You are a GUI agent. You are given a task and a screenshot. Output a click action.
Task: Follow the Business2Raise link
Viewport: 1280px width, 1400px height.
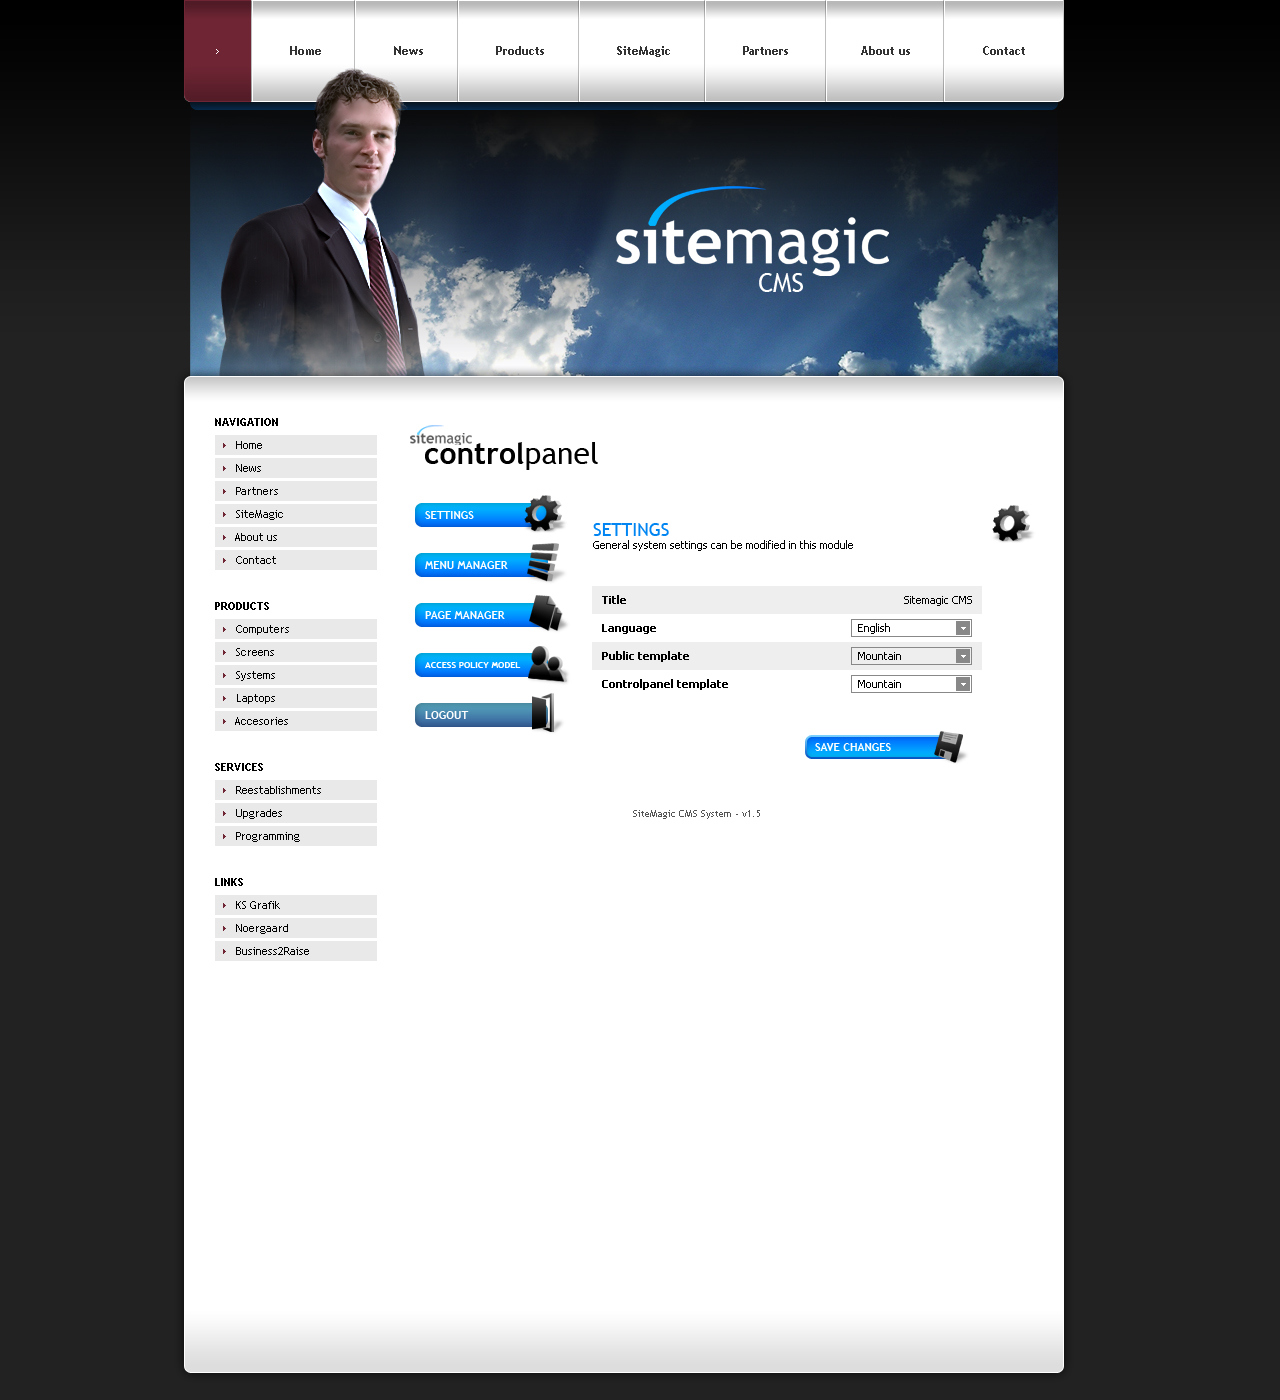(x=296, y=951)
